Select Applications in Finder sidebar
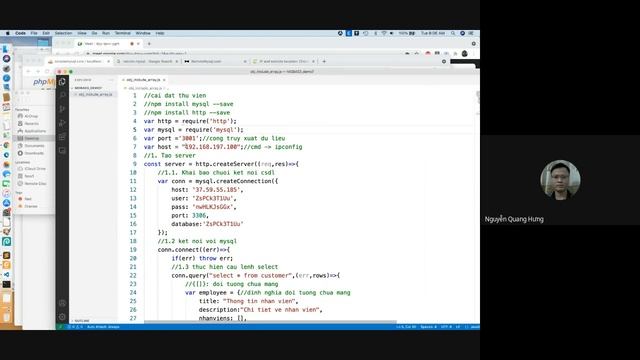640x360 pixels. (x=35, y=131)
